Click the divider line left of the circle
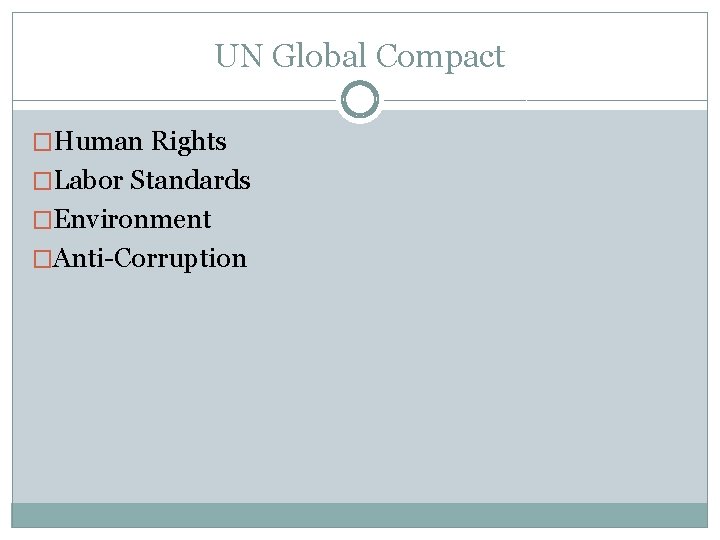 tap(174, 100)
